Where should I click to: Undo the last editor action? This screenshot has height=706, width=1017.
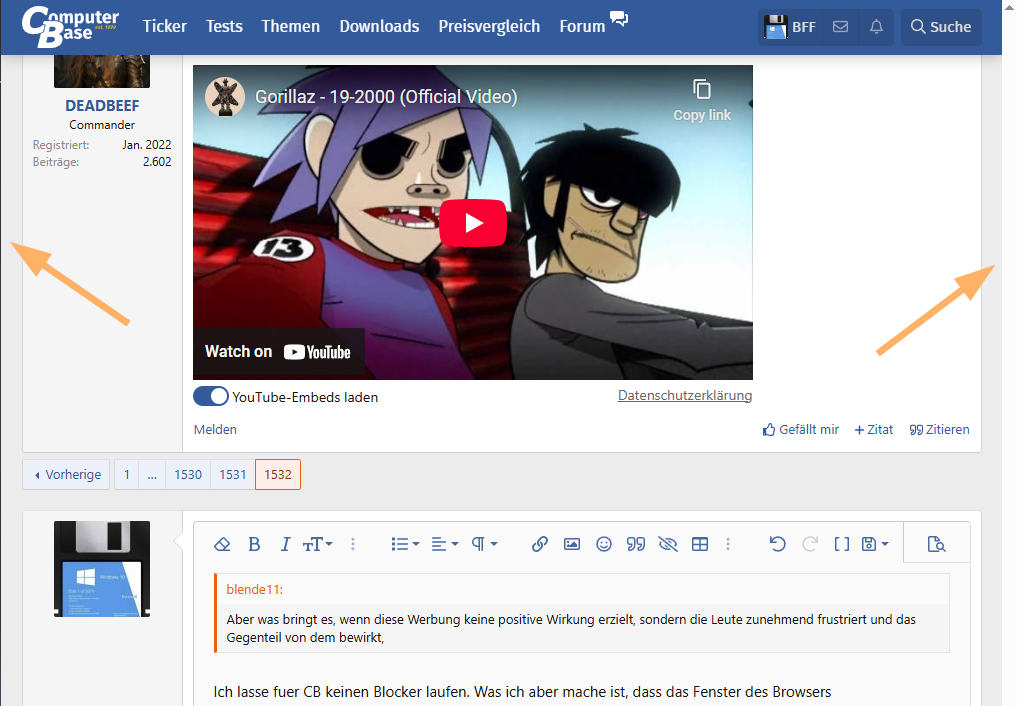coord(778,545)
